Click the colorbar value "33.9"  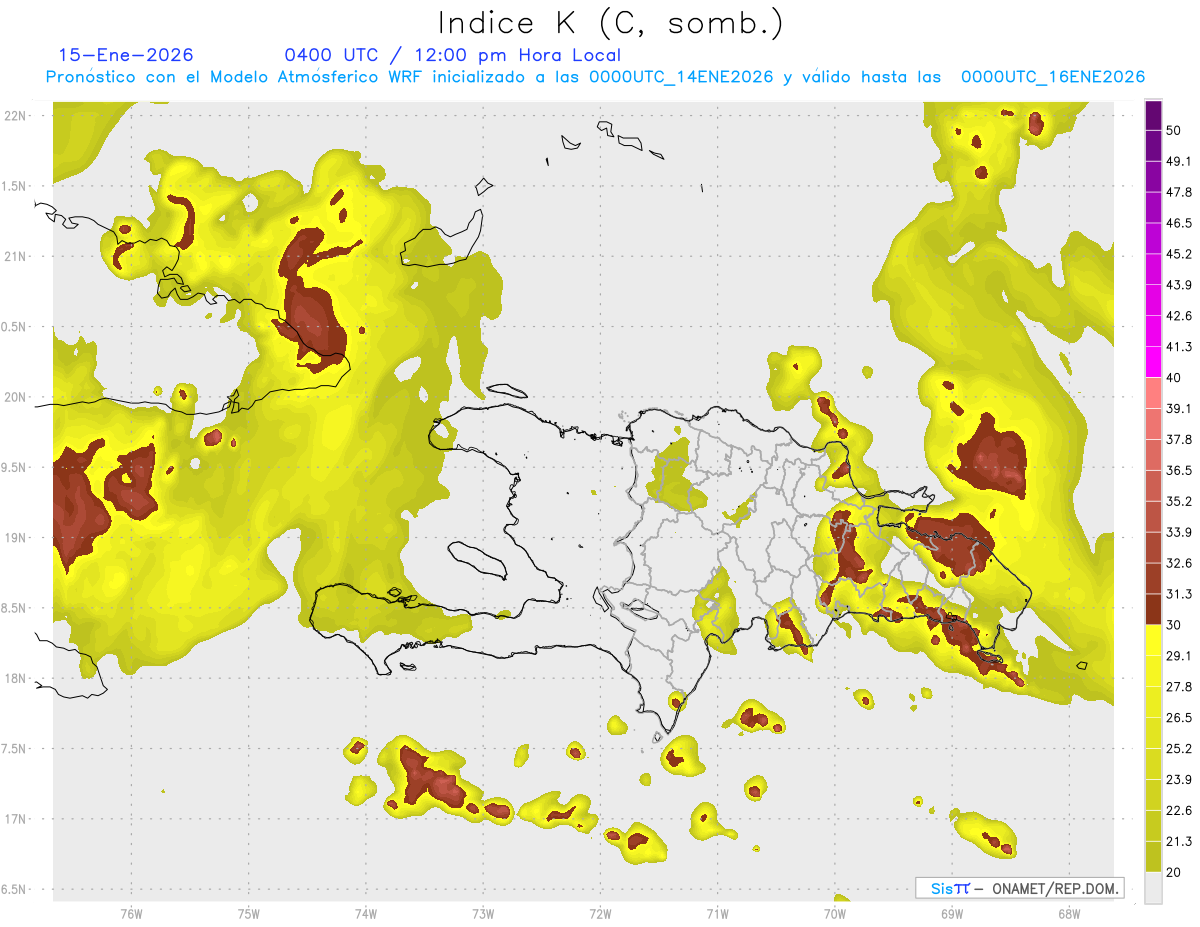tap(1179, 532)
